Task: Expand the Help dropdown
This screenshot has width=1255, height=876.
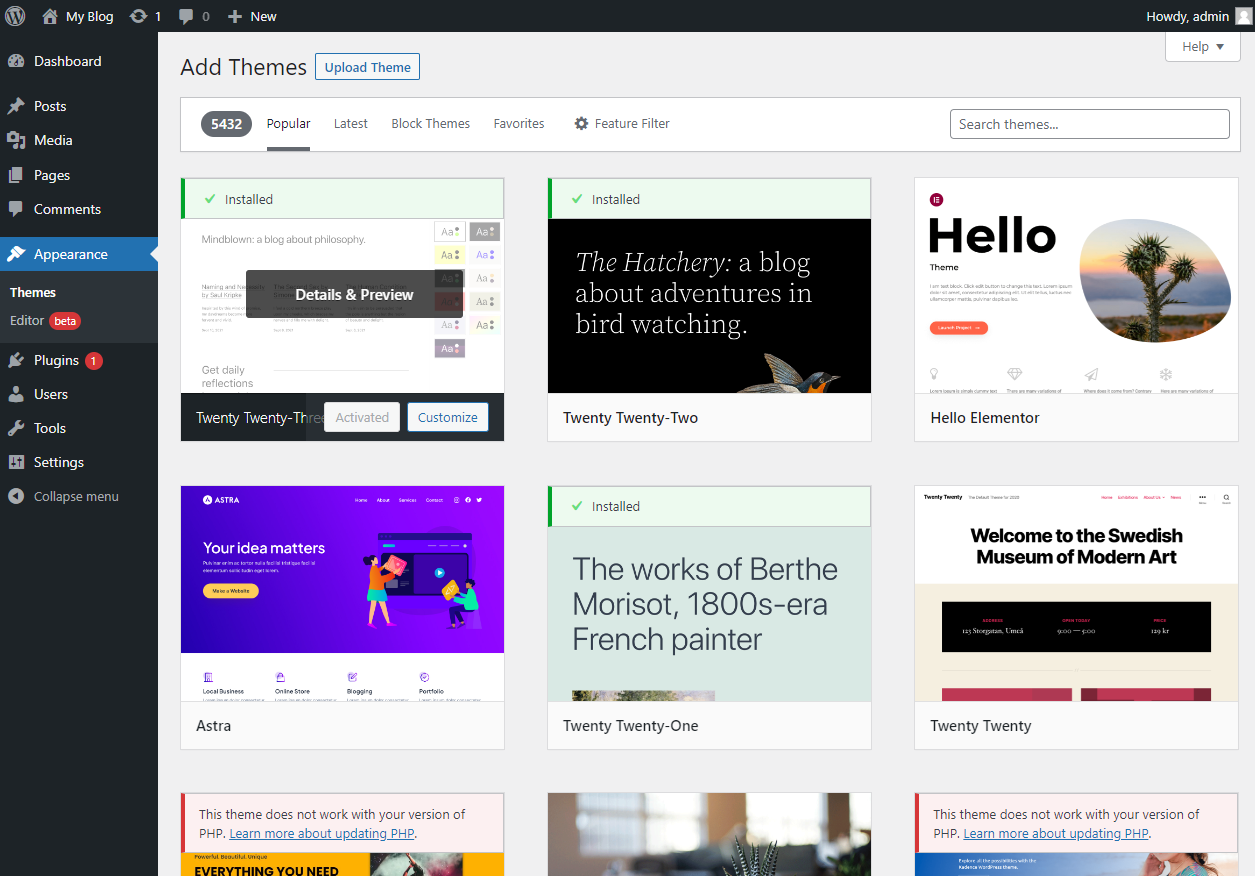Action: (1203, 46)
